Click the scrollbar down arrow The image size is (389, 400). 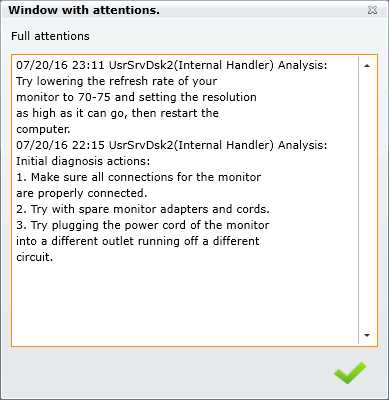tap(367, 335)
